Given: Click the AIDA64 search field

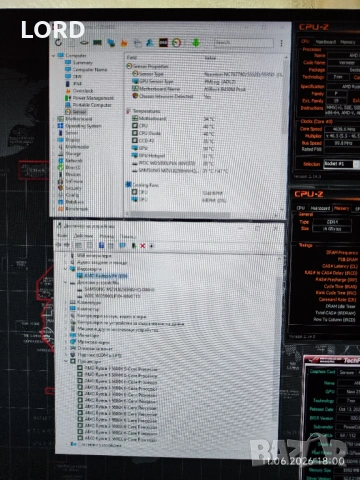Looking at the screenshot, I should point(244,42).
